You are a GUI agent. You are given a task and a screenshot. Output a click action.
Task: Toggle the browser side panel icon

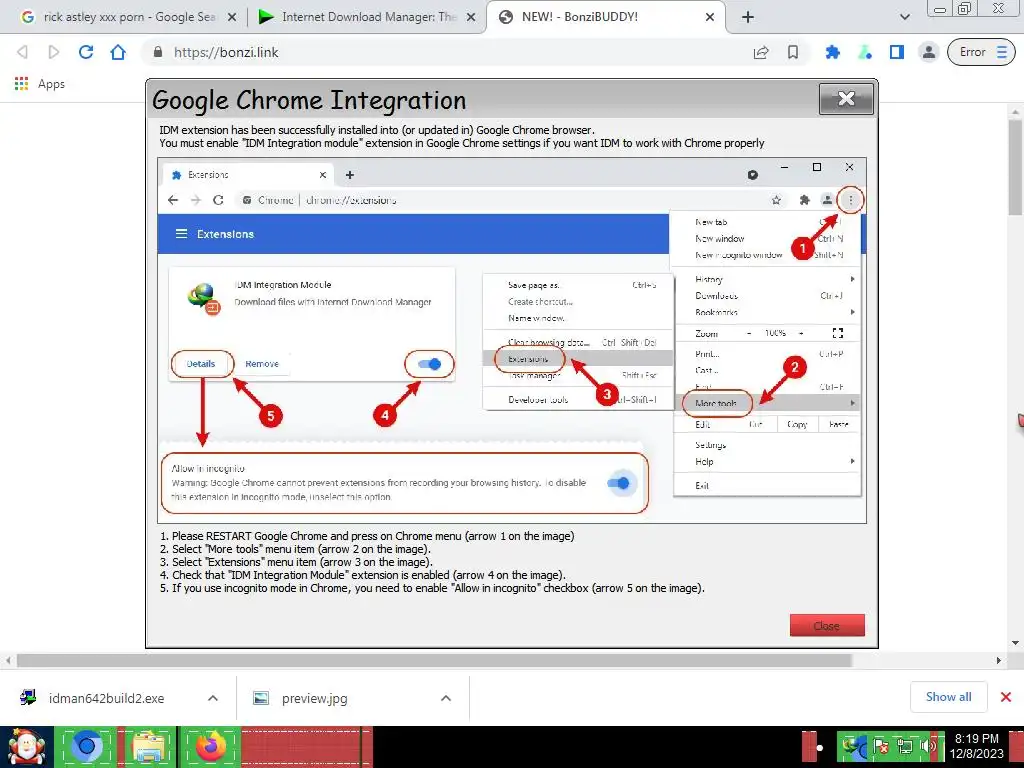pyautogui.click(x=897, y=52)
